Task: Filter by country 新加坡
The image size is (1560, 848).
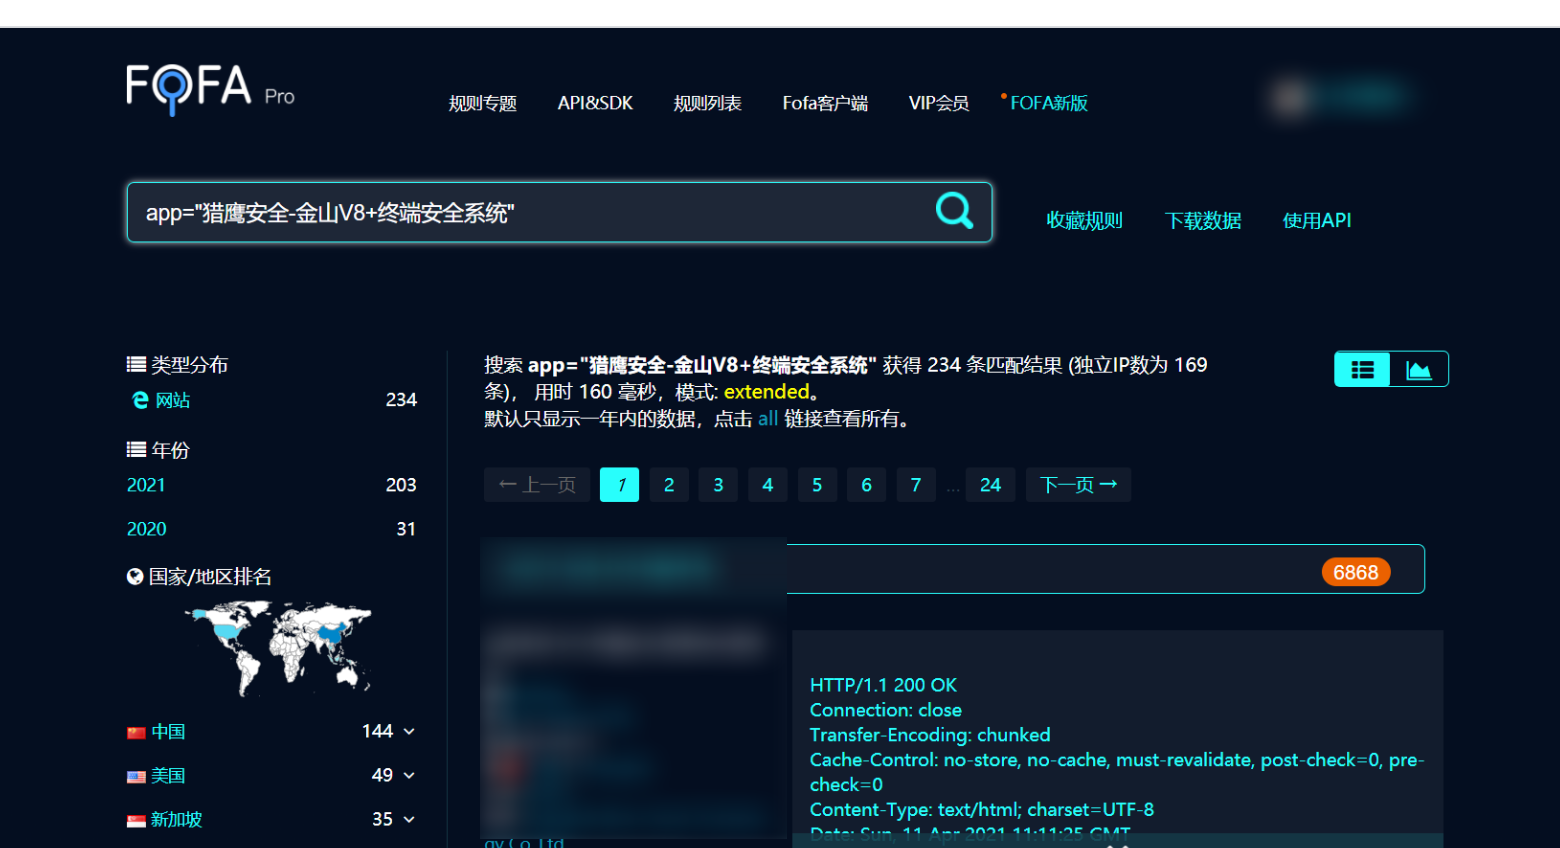Action: pos(177,820)
